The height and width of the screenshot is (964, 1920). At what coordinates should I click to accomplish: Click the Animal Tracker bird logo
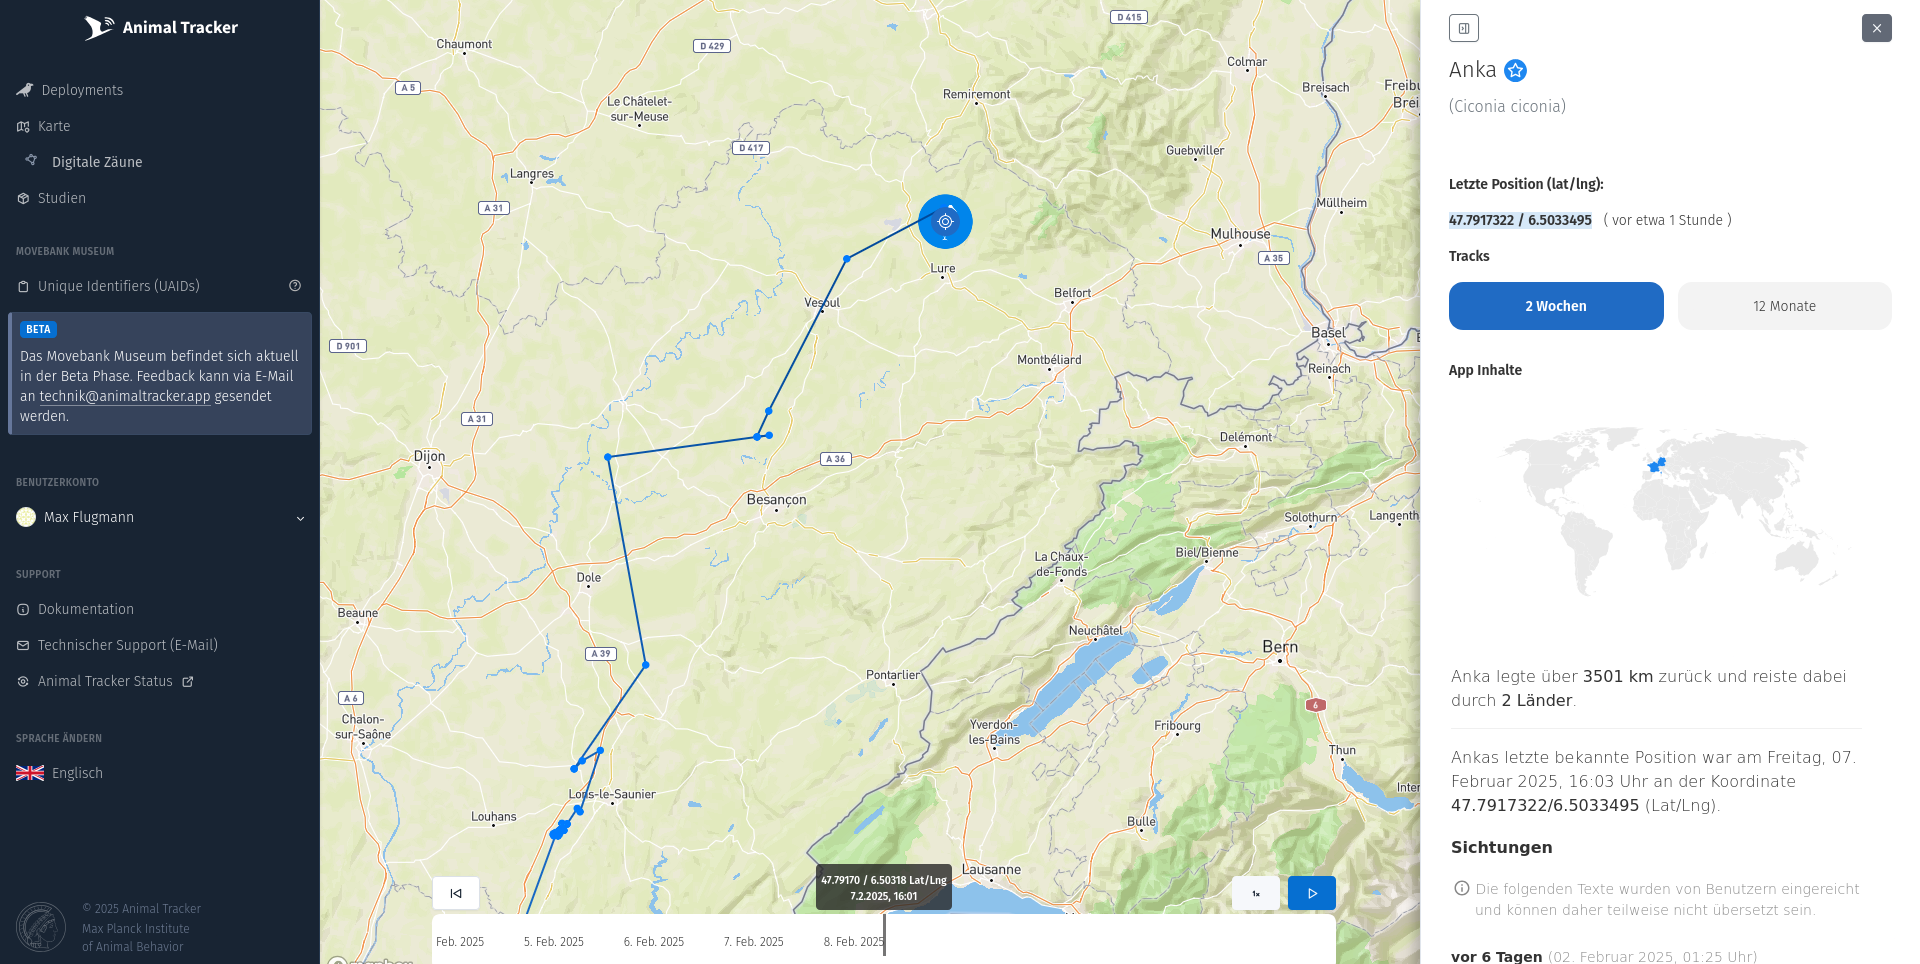click(x=98, y=27)
